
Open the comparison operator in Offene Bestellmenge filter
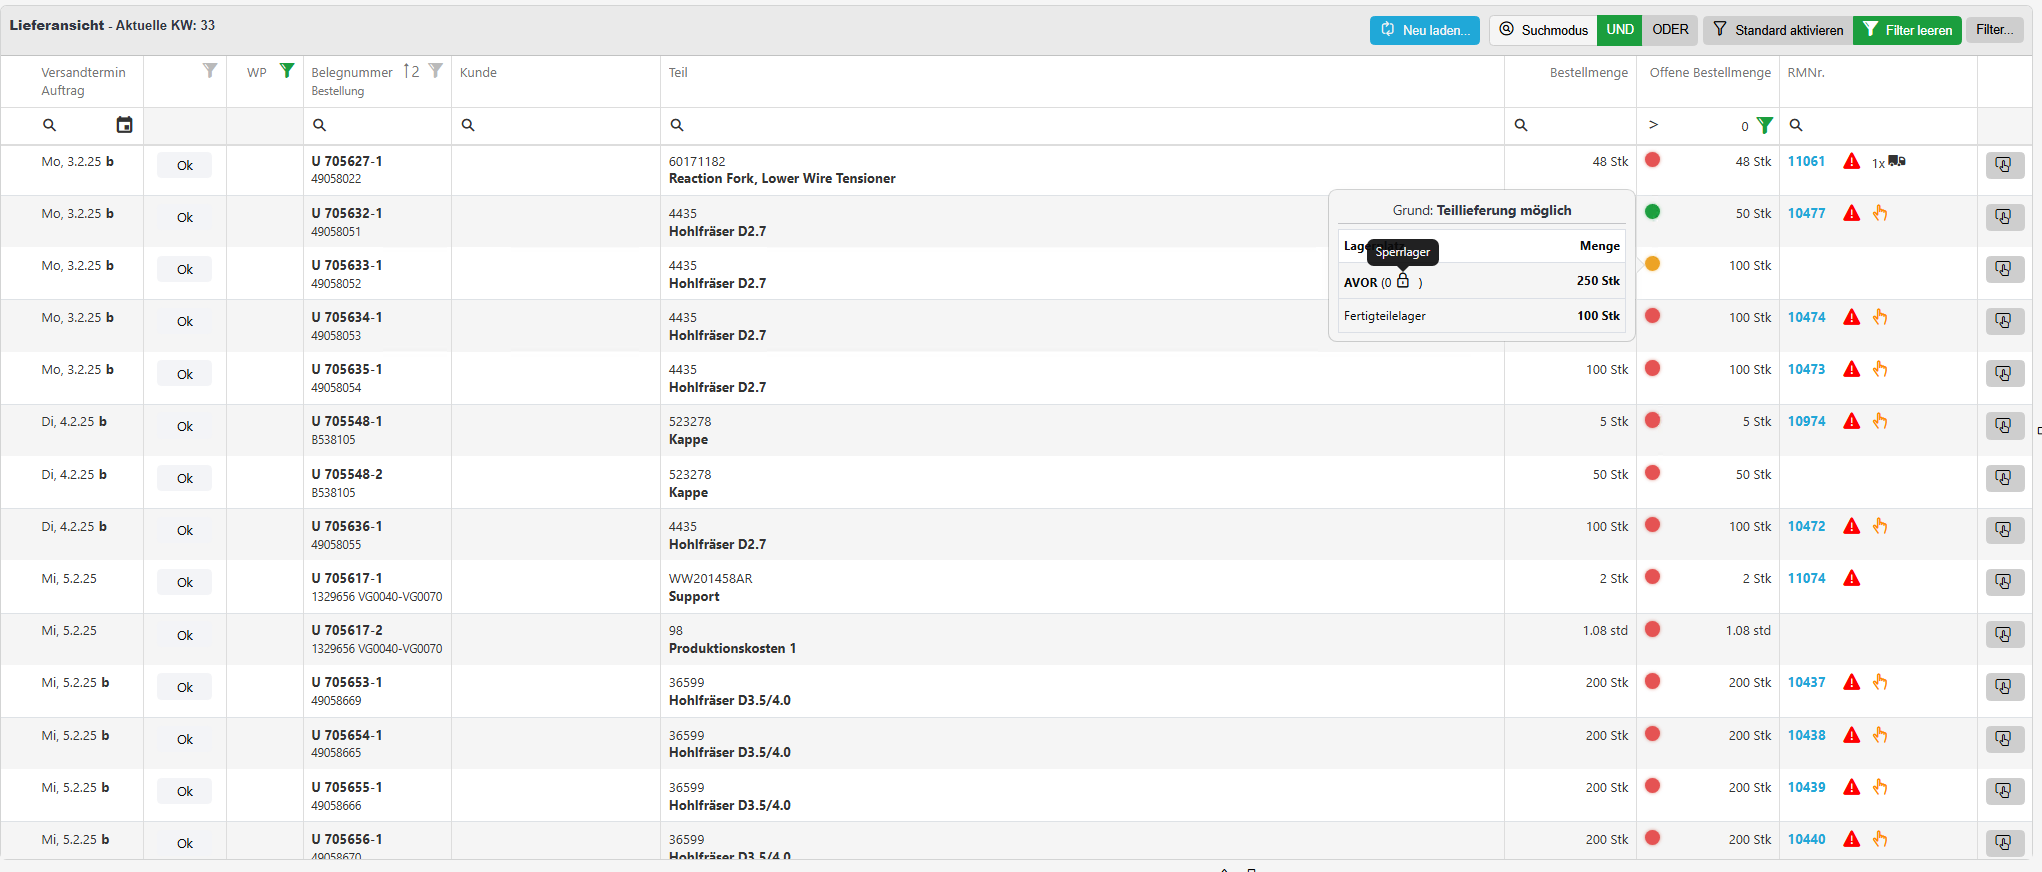tap(1653, 125)
